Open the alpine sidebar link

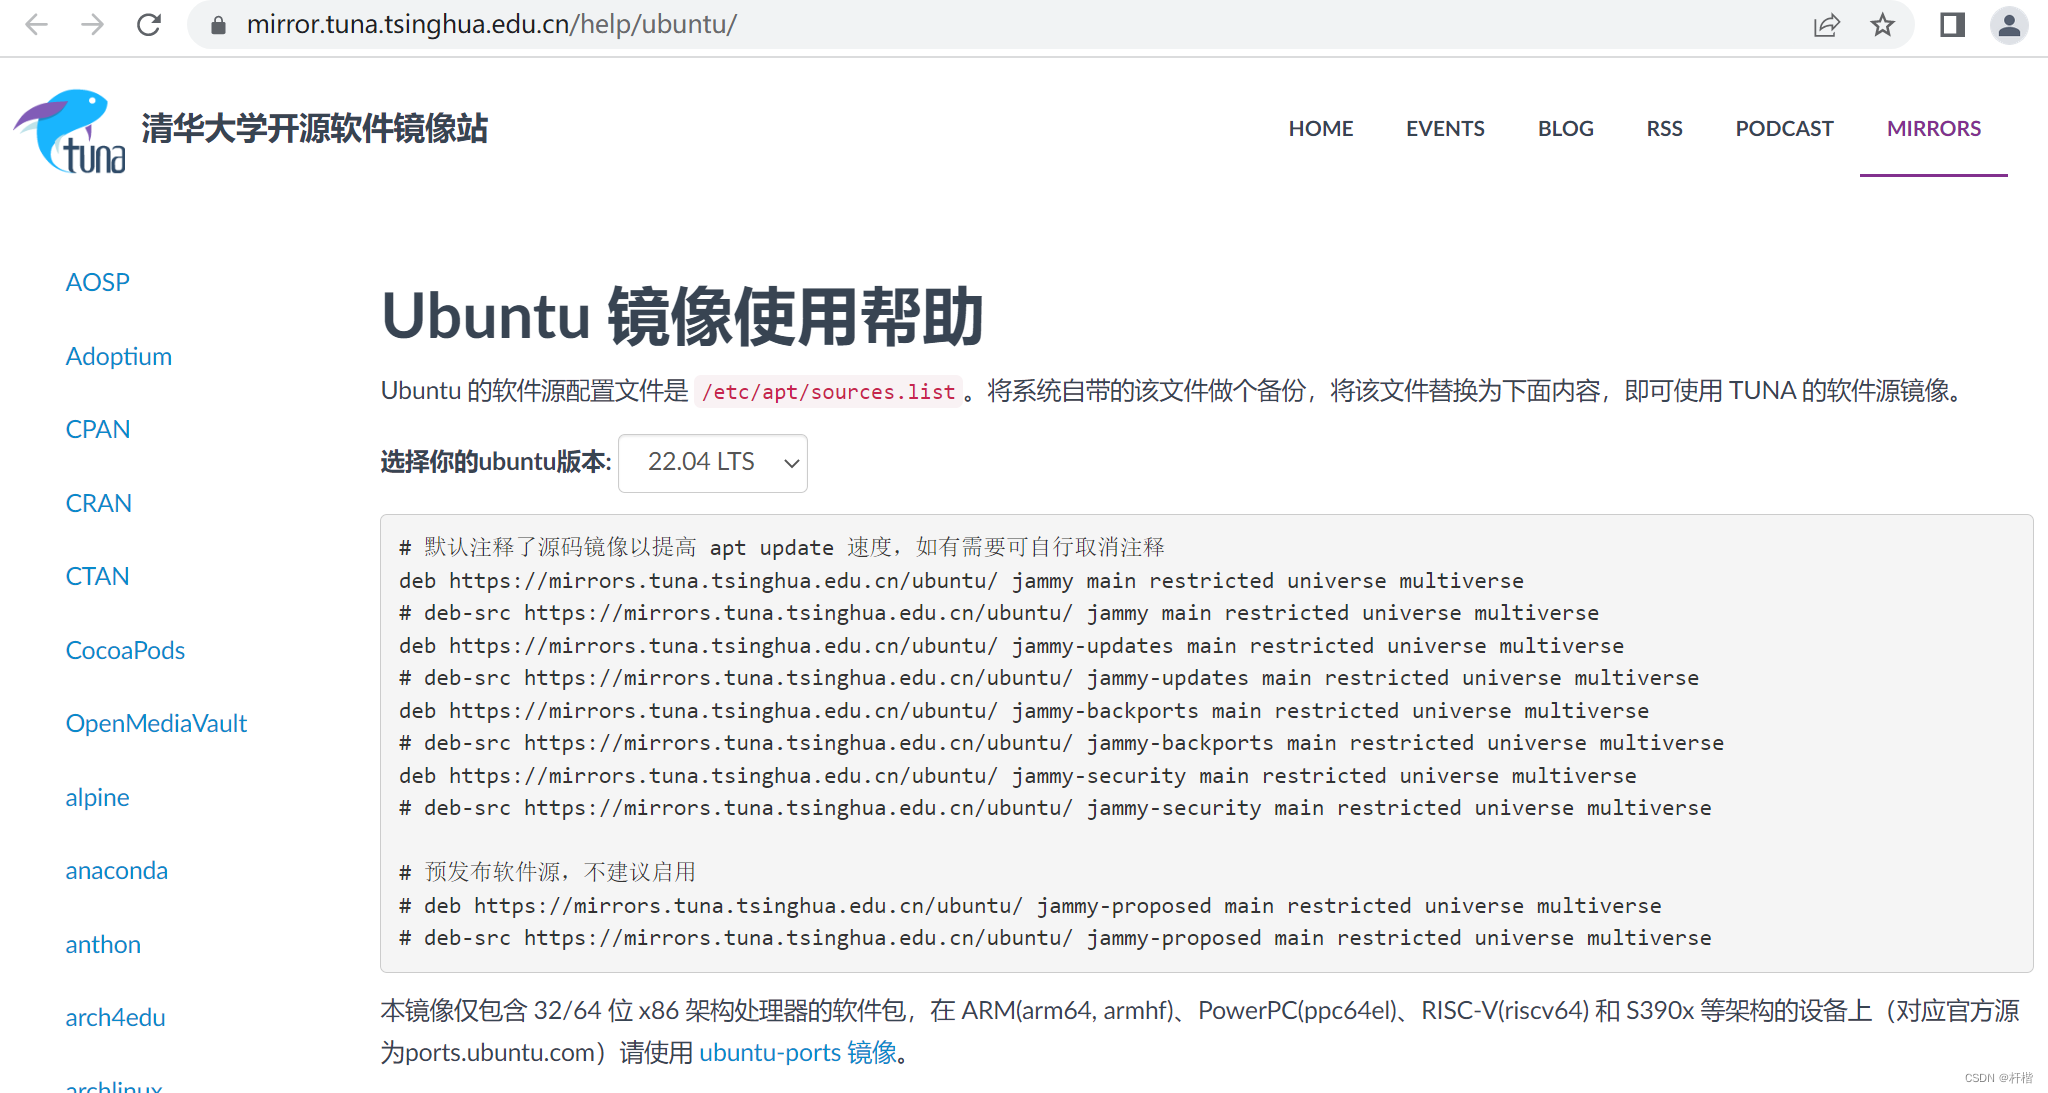(97, 798)
